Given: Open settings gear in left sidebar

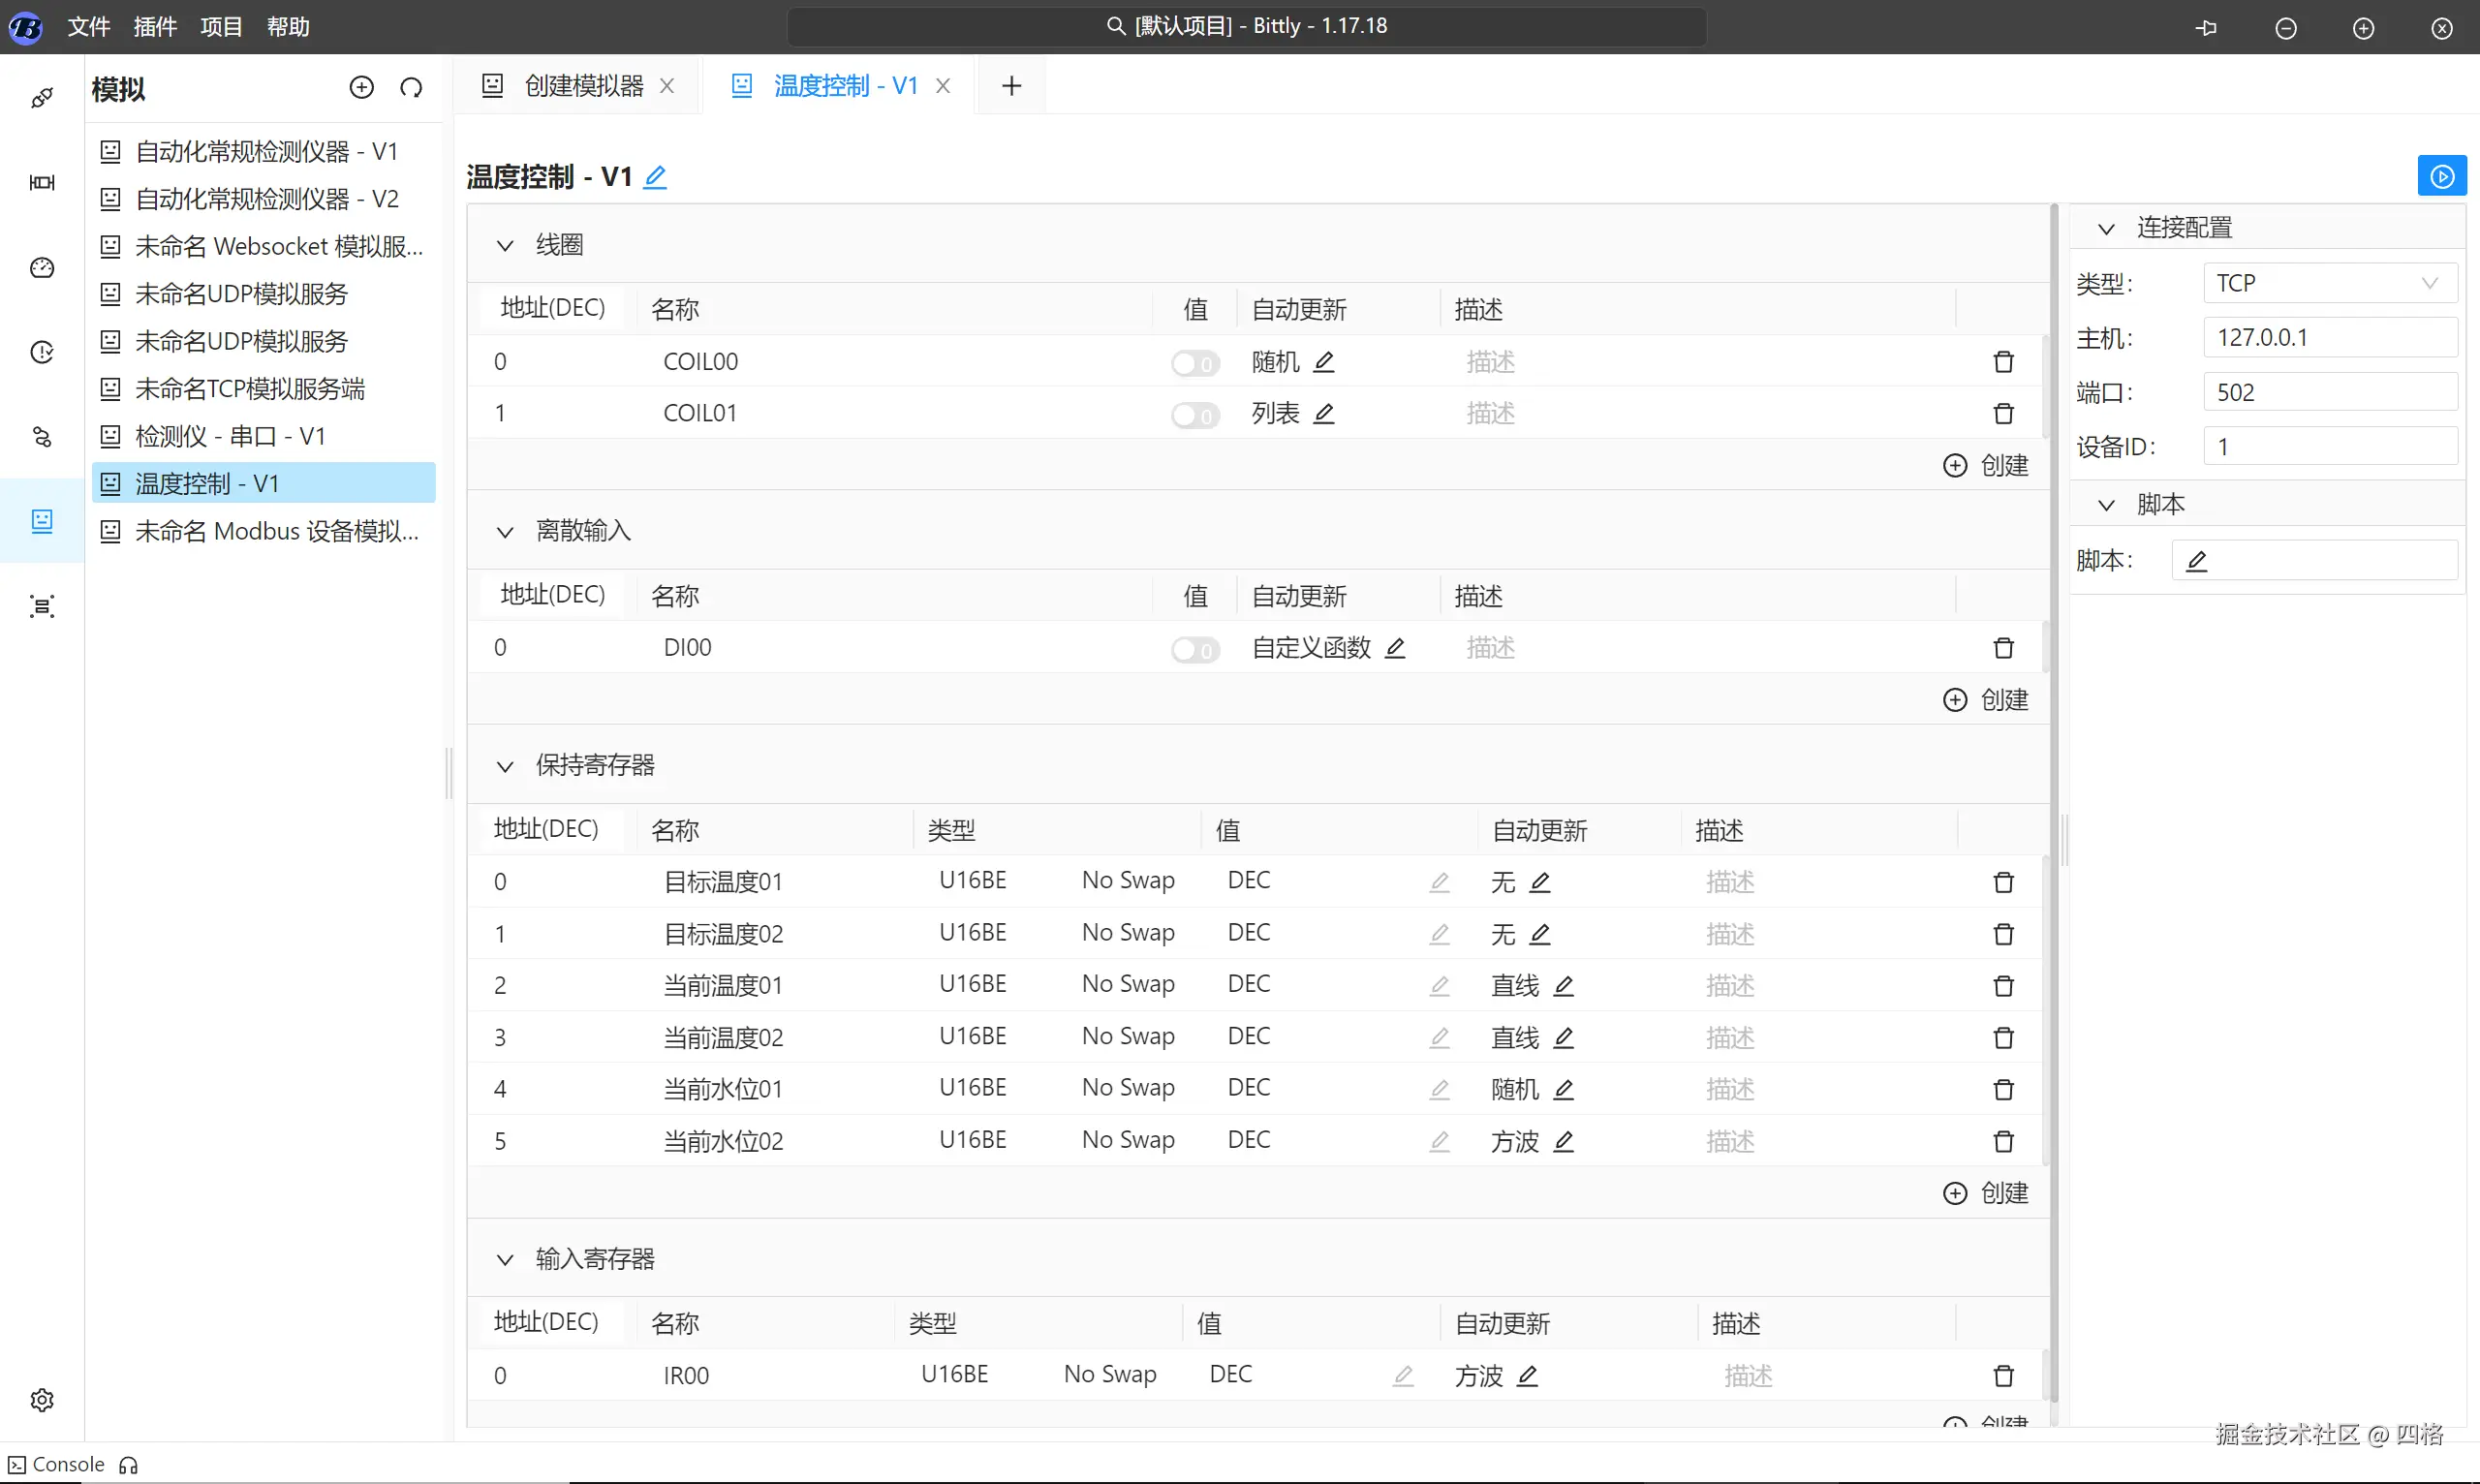Looking at the screenshot, I should [x=42, y=1399].
